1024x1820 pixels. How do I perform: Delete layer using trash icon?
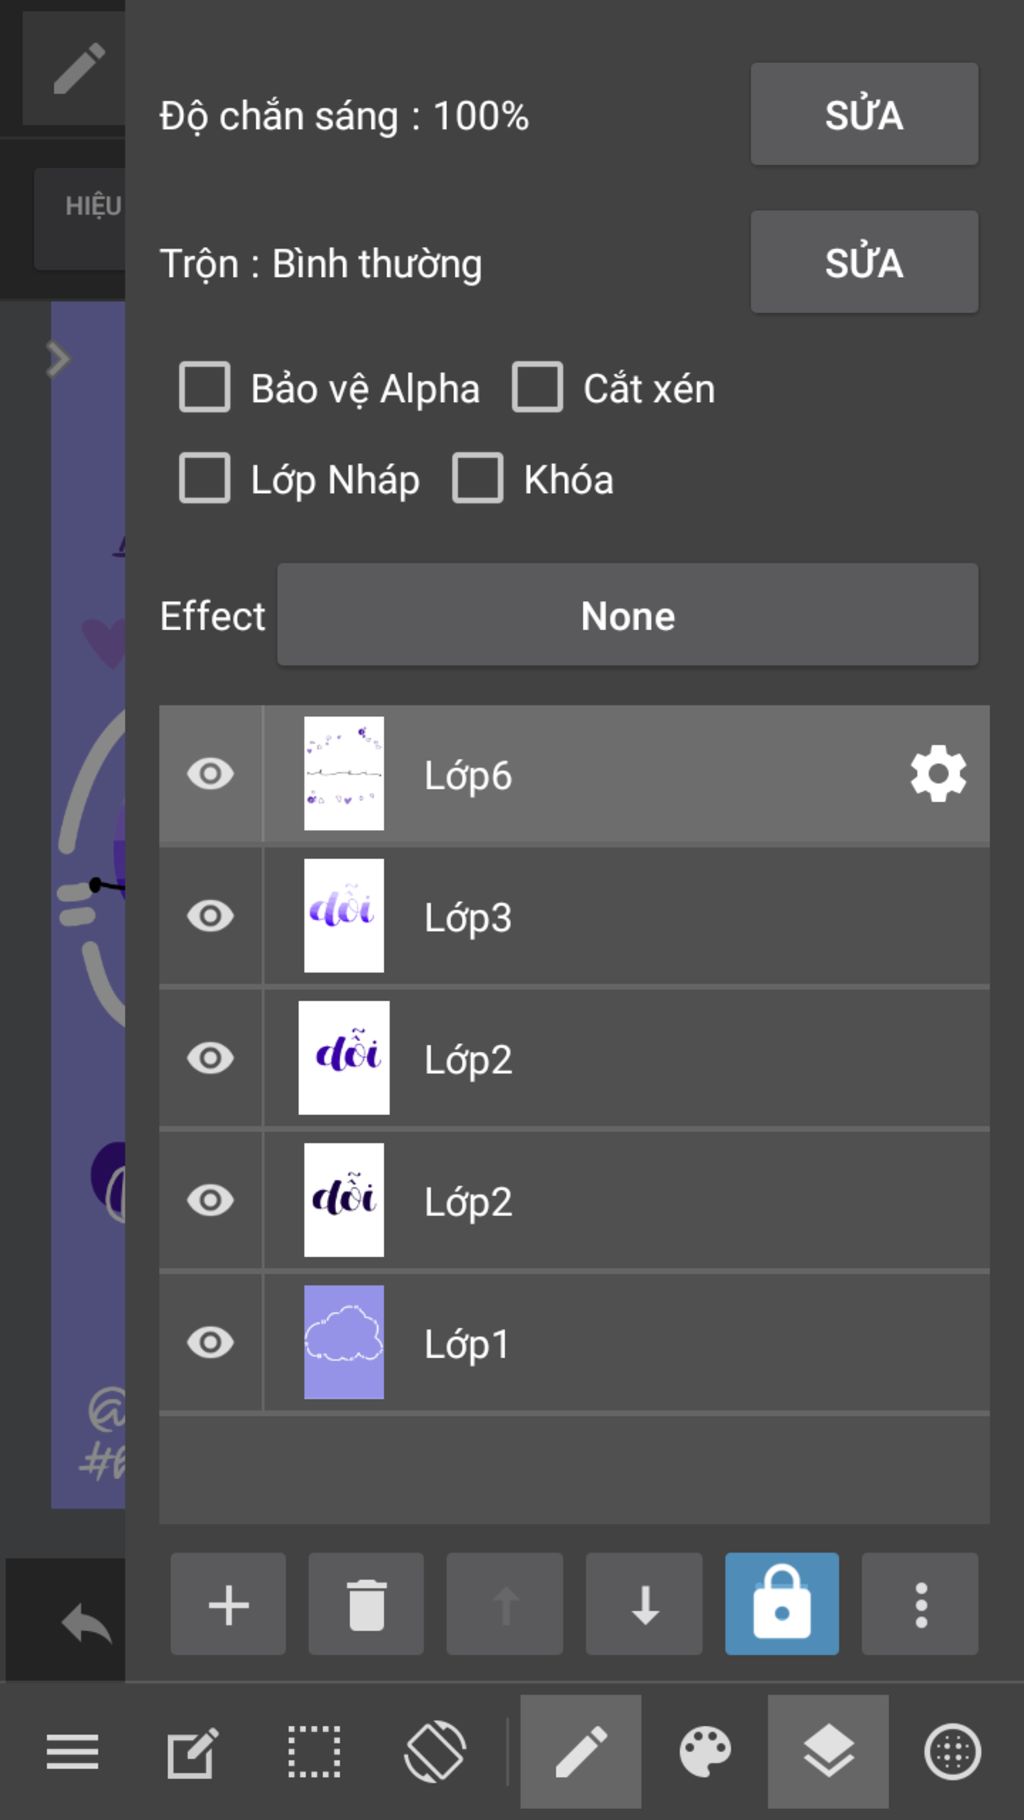[366, 1604]
